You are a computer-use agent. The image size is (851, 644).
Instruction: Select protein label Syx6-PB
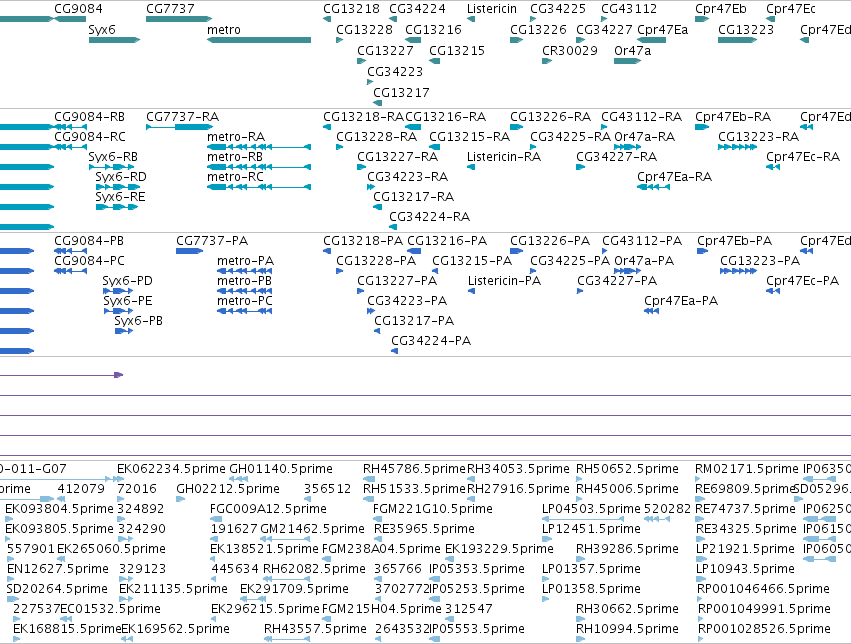(x=138, y=321)
